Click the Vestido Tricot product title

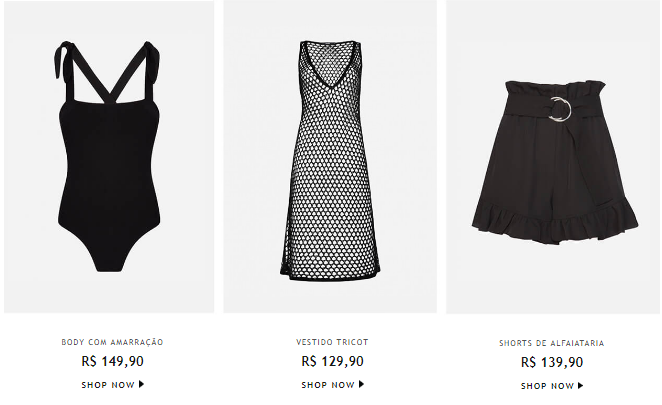[332, 342]
